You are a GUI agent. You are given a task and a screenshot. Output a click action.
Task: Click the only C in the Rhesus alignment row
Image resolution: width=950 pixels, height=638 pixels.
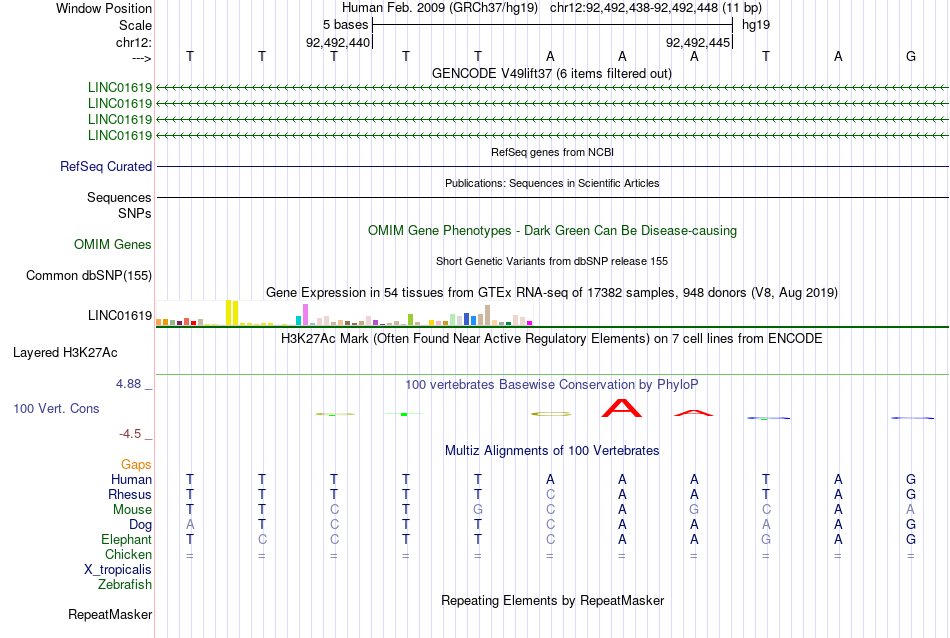click(550, 494)
